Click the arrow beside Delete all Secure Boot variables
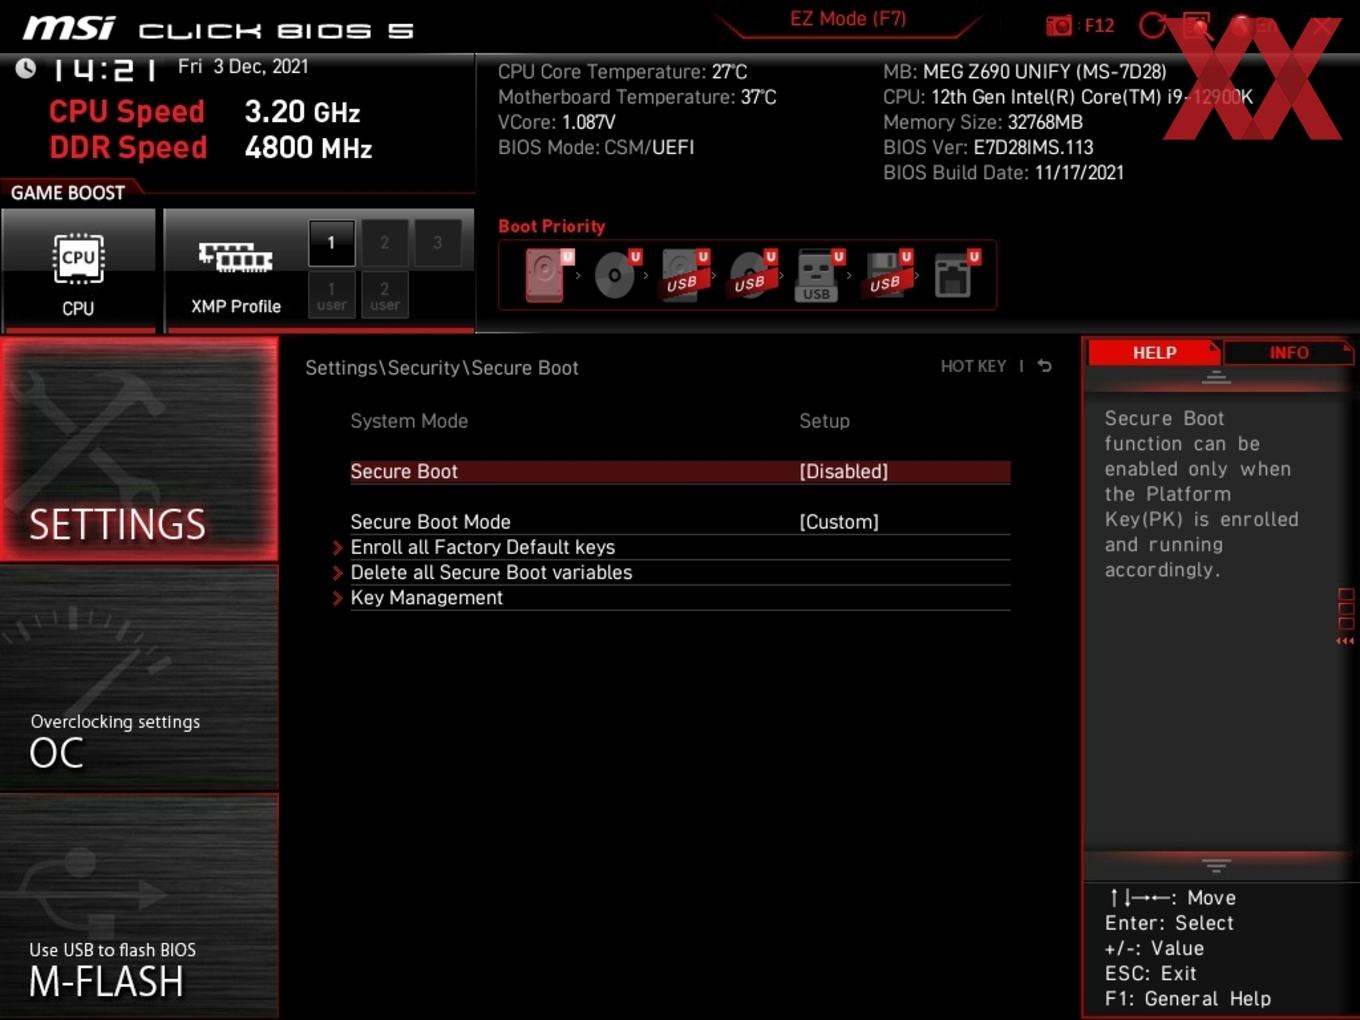The image size is (1360, 1020). click(x=338, y=573)
